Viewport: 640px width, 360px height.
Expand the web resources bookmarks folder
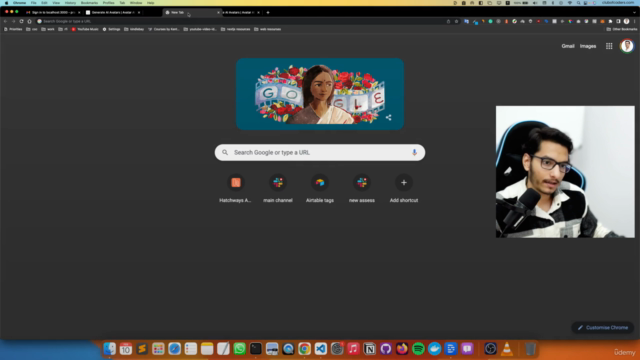[x=267, y=29]
